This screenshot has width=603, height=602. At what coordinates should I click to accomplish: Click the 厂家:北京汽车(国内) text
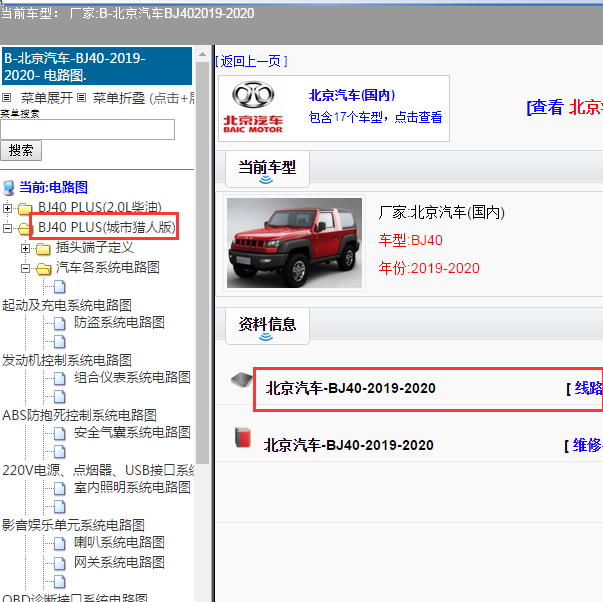click(x=441, y=212)
